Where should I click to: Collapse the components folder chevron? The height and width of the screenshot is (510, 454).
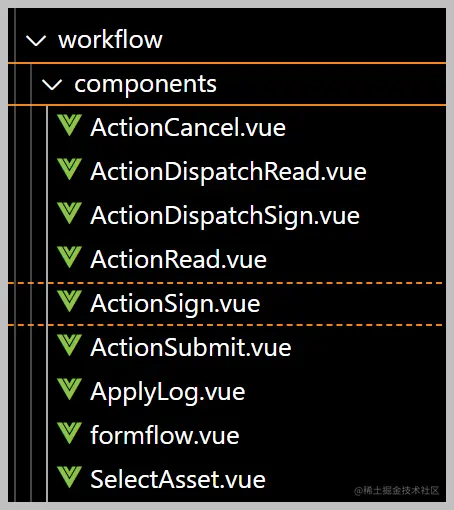52,85
